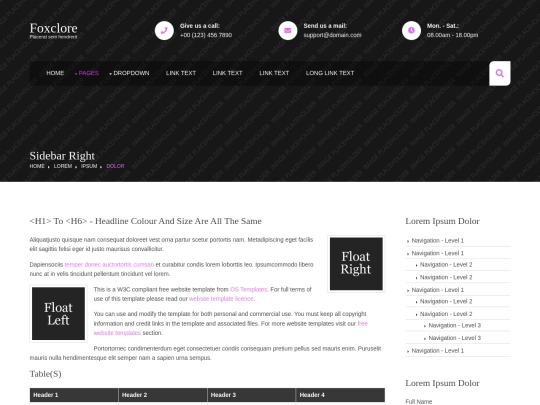
Task: Select first Navigation - Level 2 sidebar item
Action: (446, 264)
